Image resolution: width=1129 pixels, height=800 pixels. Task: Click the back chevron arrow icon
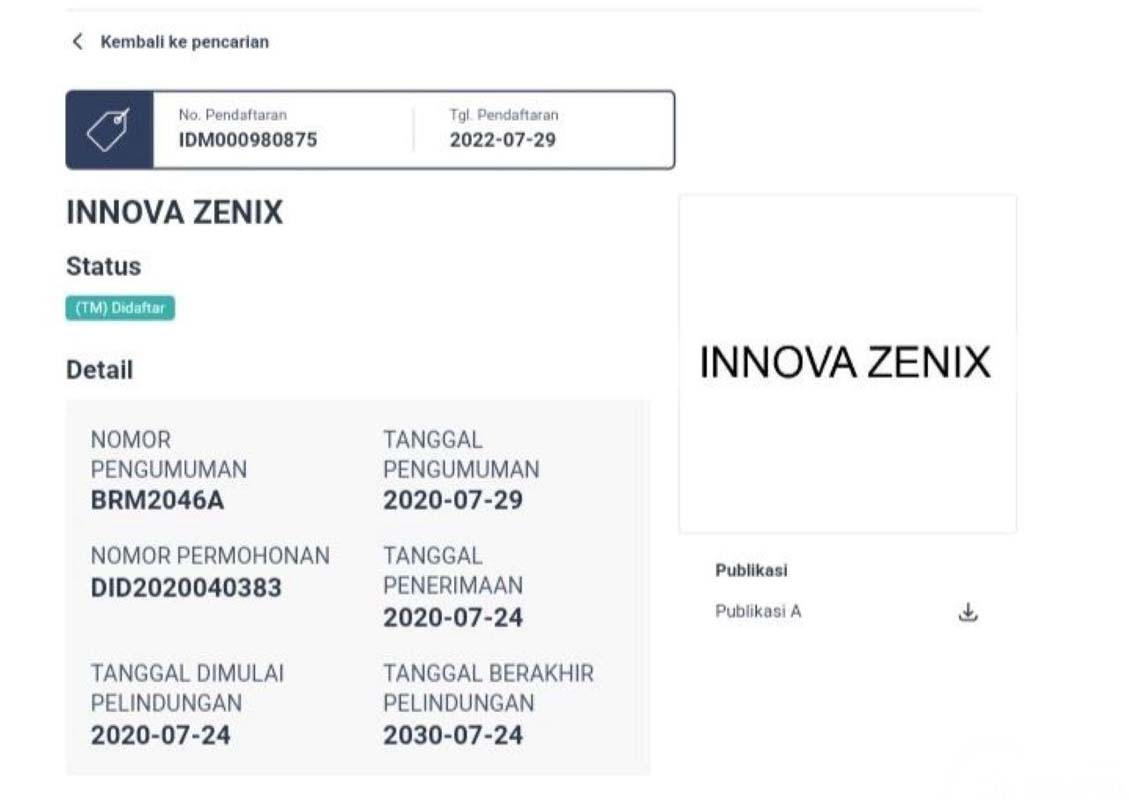click(77, 42)
